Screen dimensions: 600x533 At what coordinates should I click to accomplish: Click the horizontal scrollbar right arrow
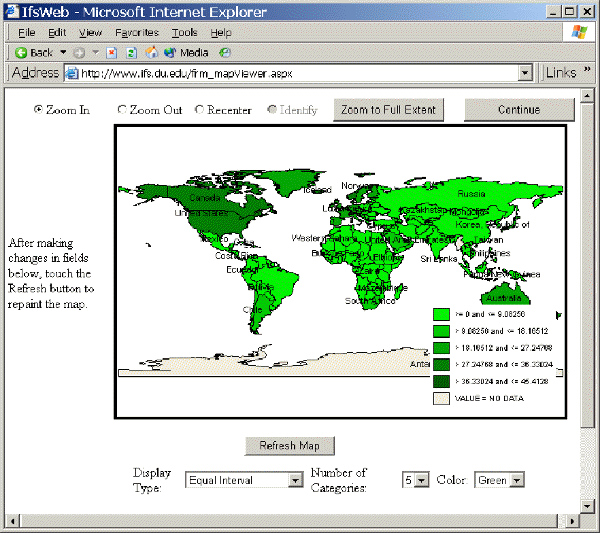pos(572,521)
